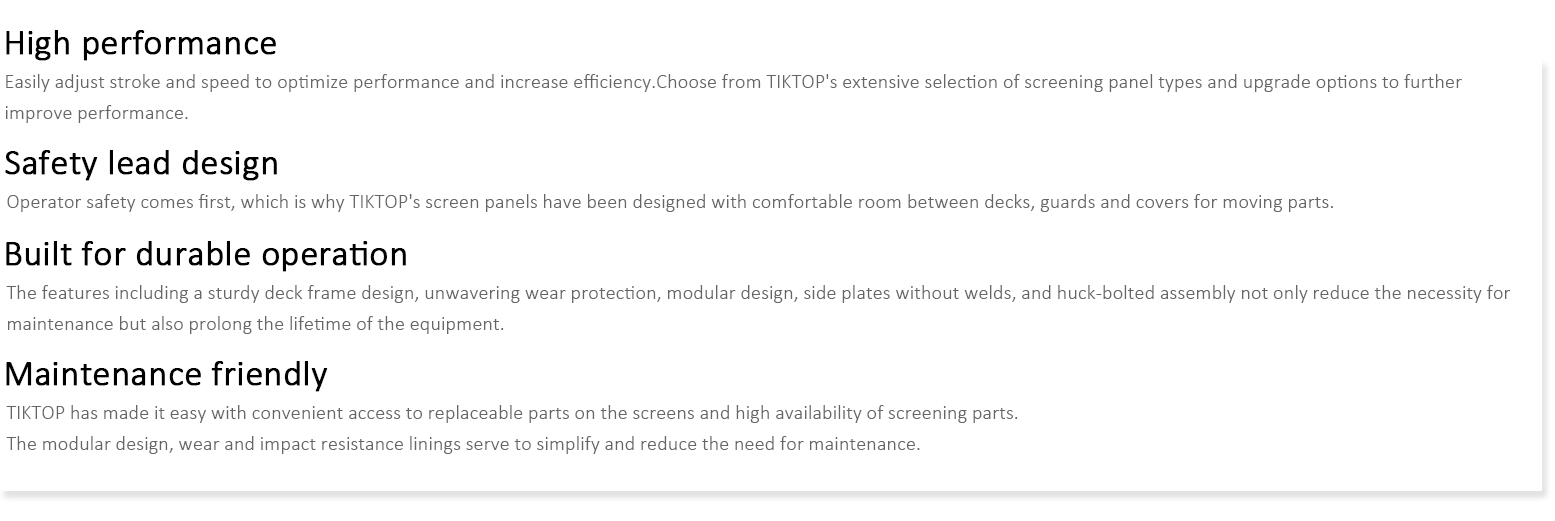Image resolution: width=1555 pixels, height=521 pixels.
Task: Click paragraph mentioning sturdy deck frame design
Action: [758, 308]
